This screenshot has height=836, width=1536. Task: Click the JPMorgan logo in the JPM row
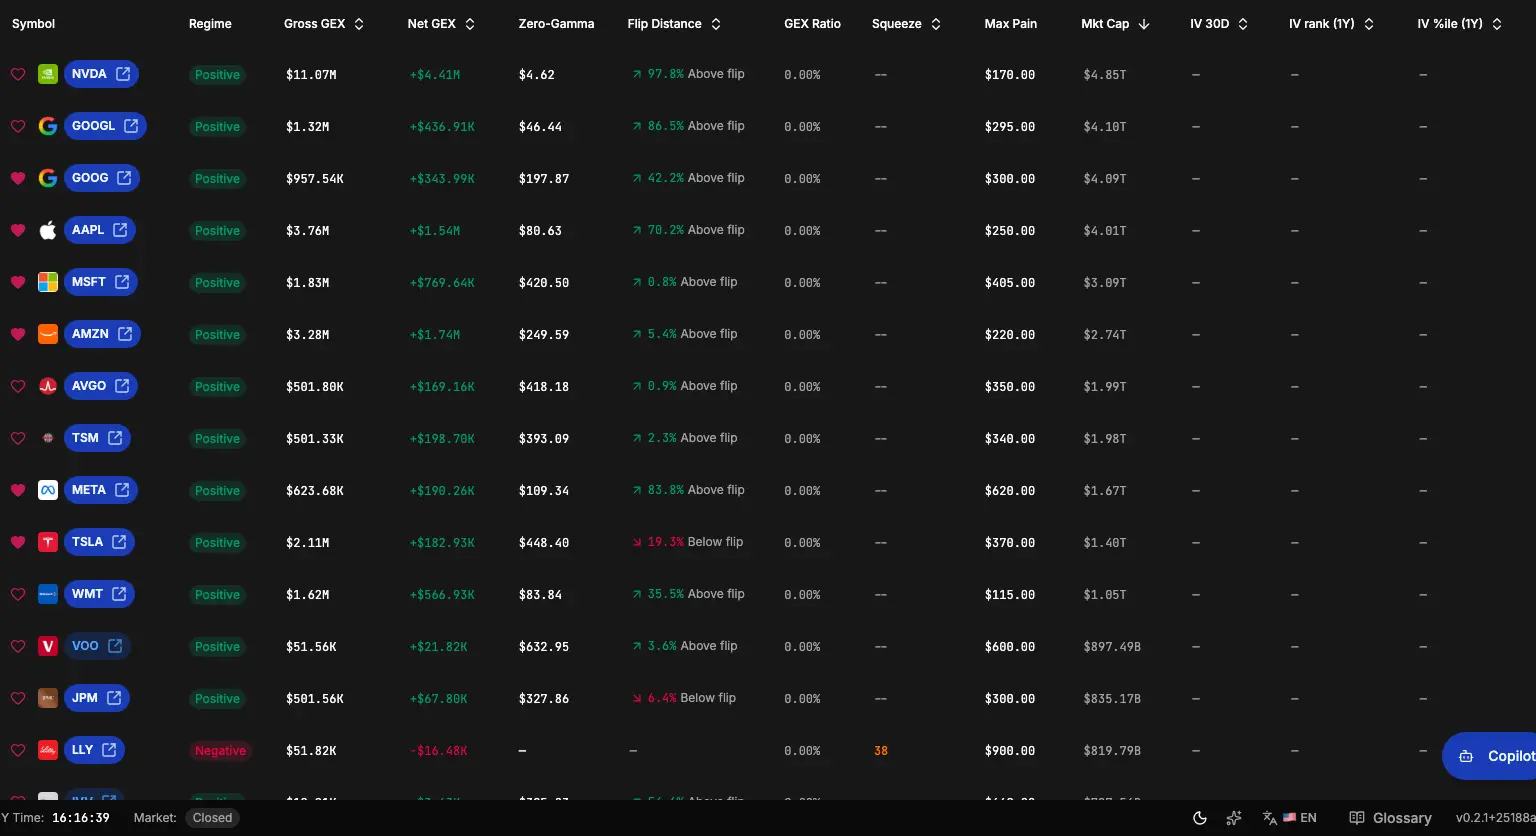click(x=47, y=698)
